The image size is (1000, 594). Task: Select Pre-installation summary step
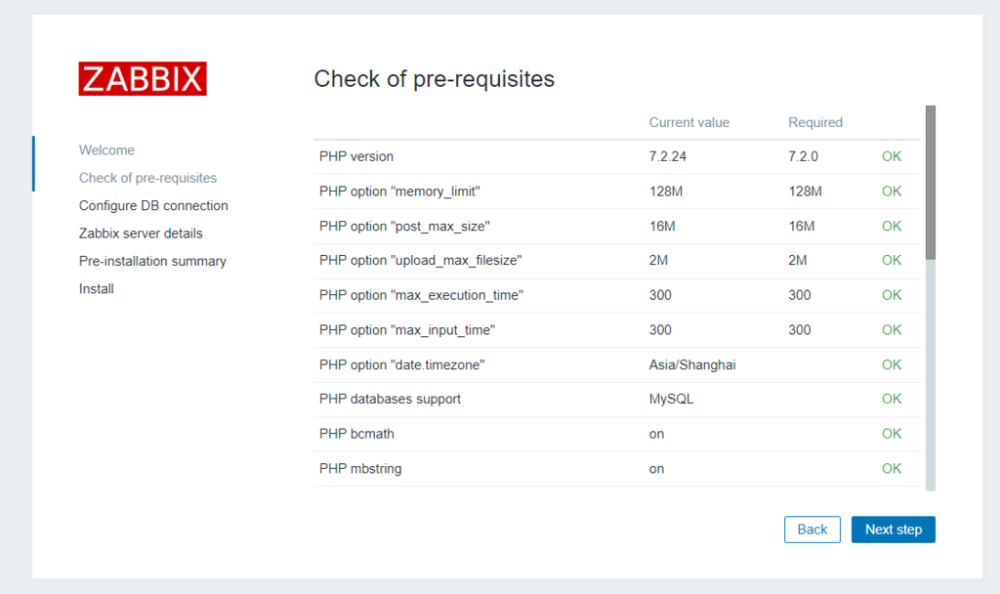[x=153, y=261]
